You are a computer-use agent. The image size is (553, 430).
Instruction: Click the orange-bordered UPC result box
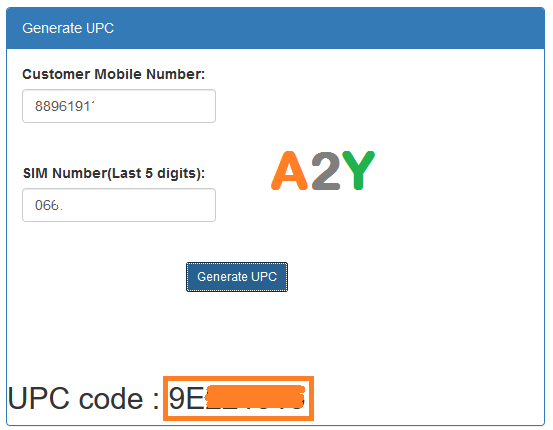point(238,398)
